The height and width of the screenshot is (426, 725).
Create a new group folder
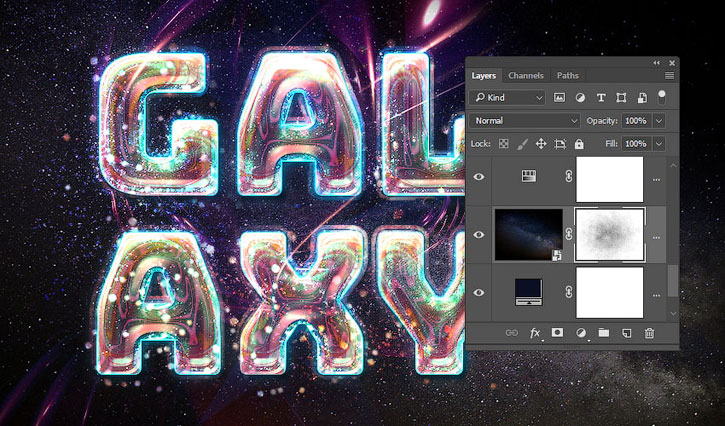(x=603, y=333)
